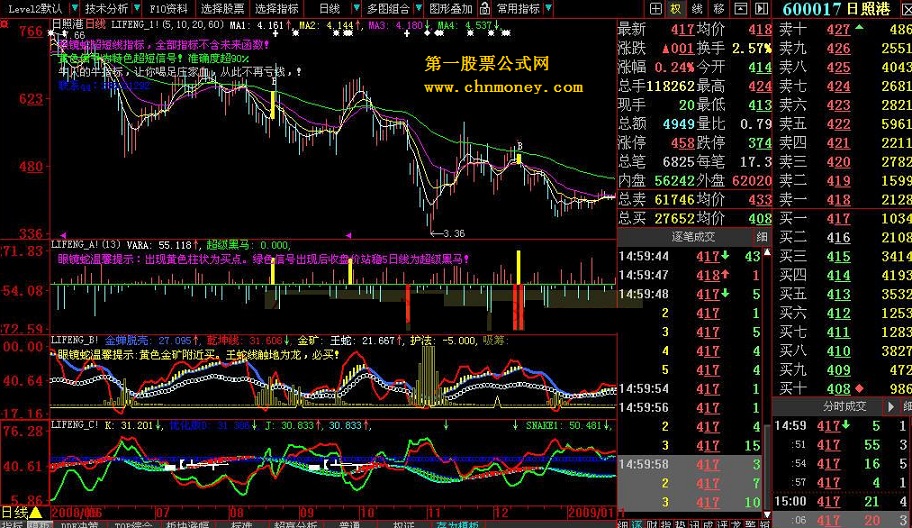Click the lock icon next to 图形叠加
This screenshot has height=528, width=912.
click(x=484, y=8)
